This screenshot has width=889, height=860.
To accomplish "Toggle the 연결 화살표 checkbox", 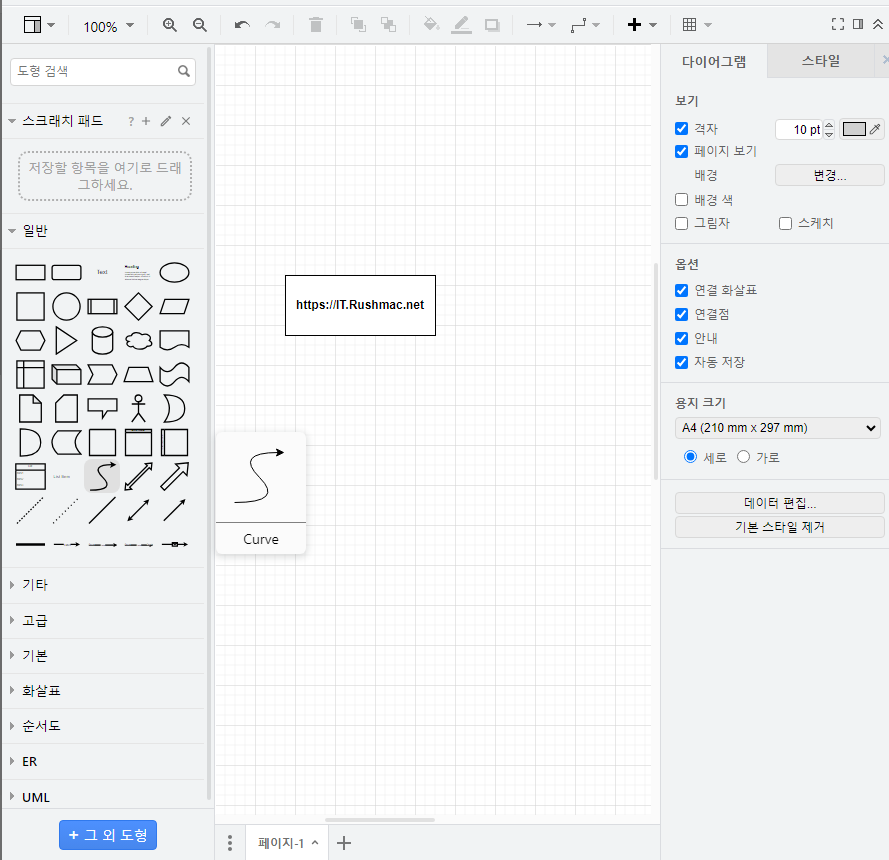I will tap(681, 290).
